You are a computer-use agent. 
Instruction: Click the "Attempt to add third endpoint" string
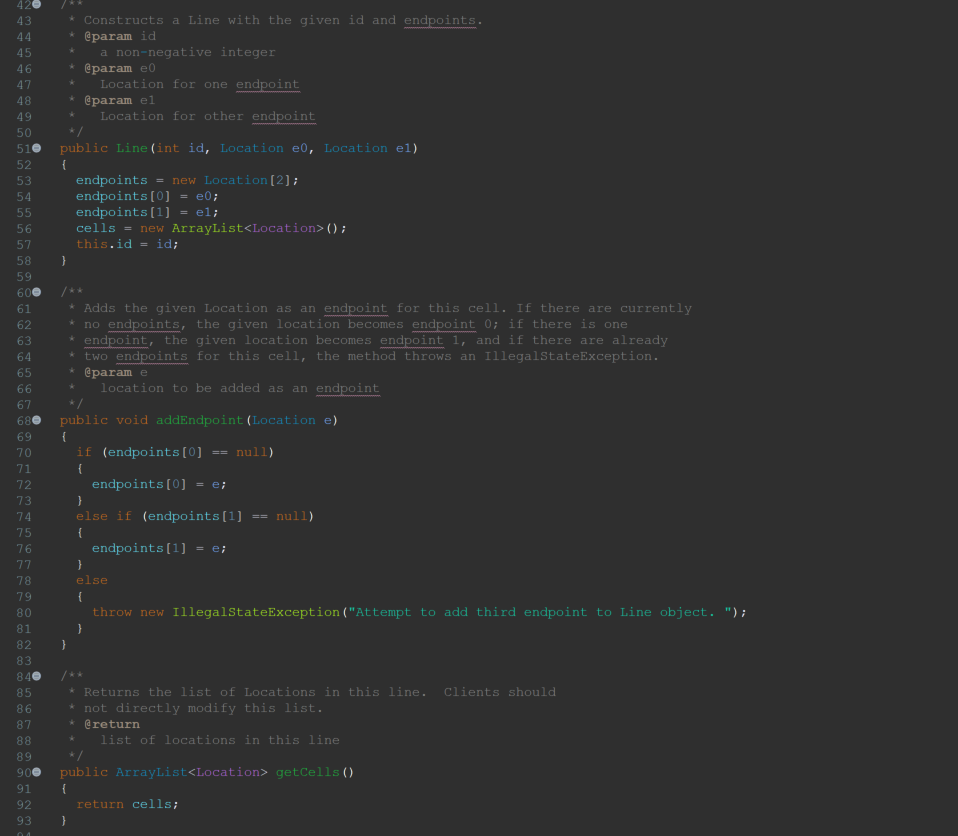(x=540, y=612)
